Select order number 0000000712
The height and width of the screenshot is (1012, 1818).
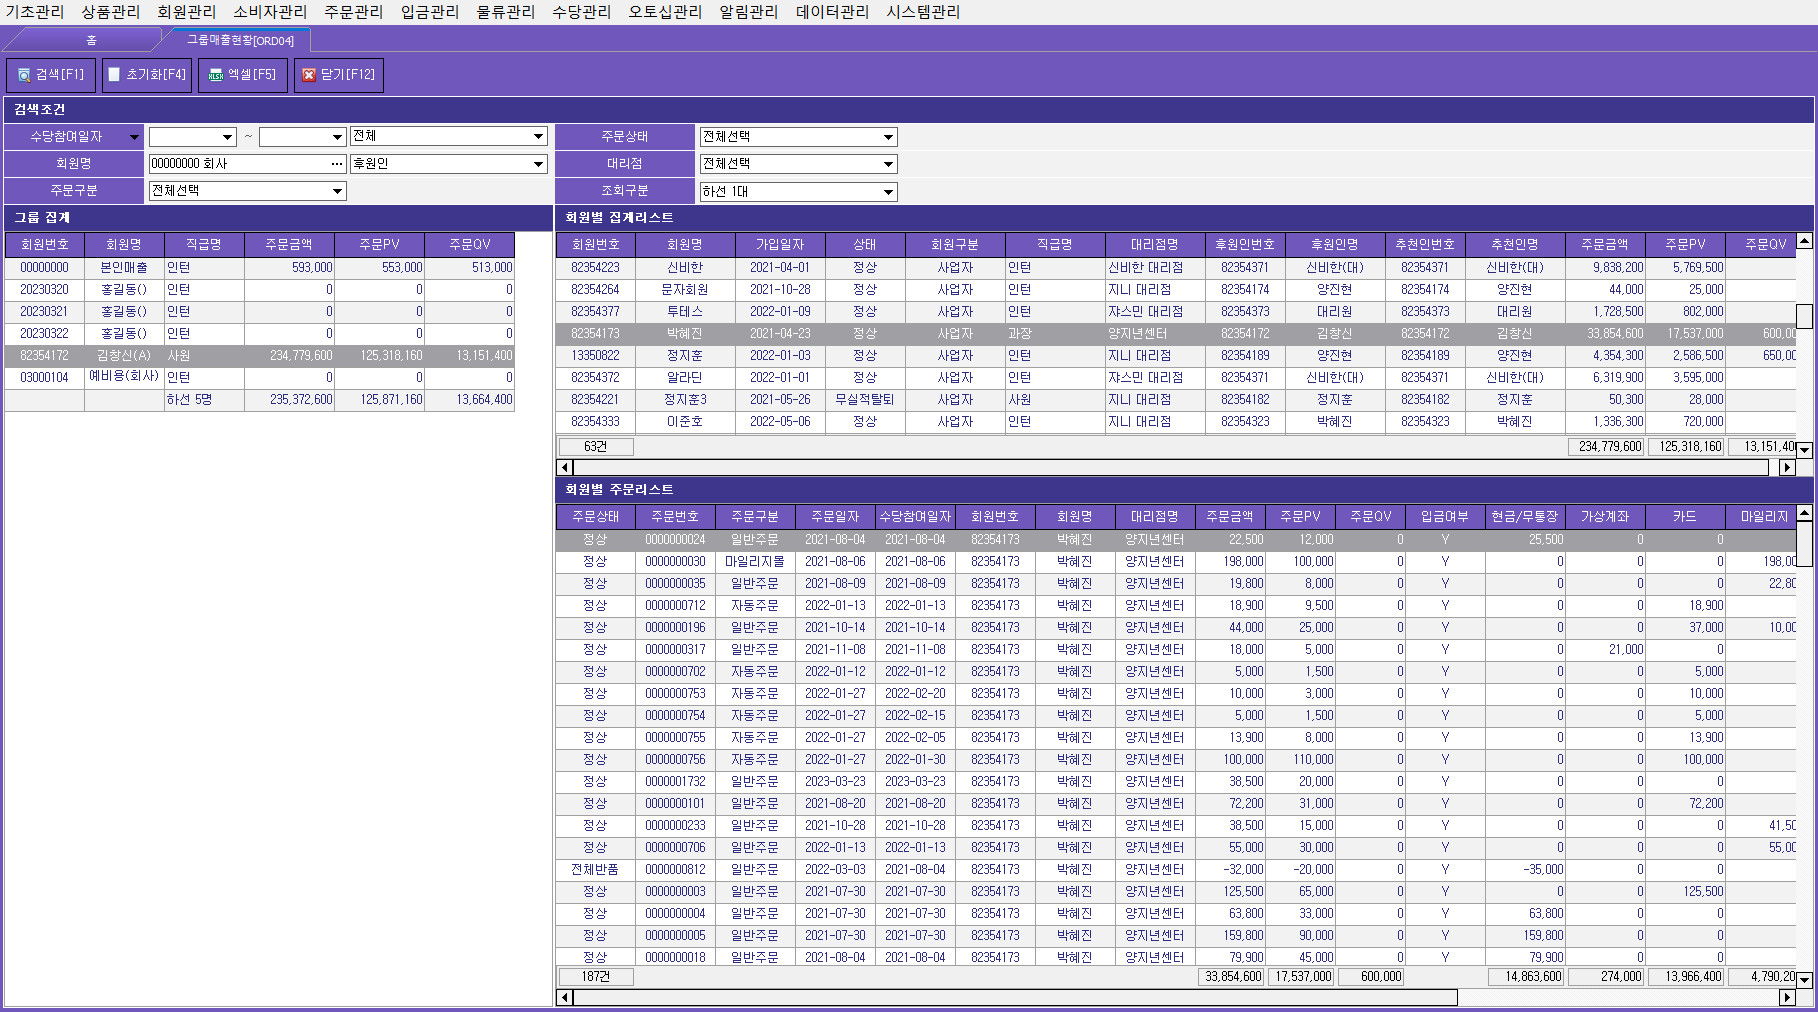675,606
